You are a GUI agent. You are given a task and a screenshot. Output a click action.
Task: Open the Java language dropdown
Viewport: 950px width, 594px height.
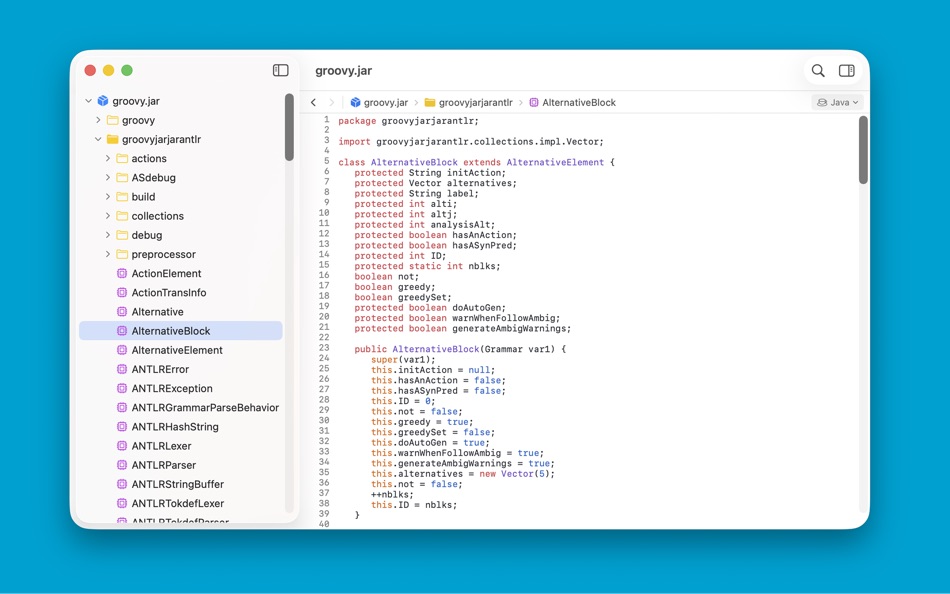(837, 101)
